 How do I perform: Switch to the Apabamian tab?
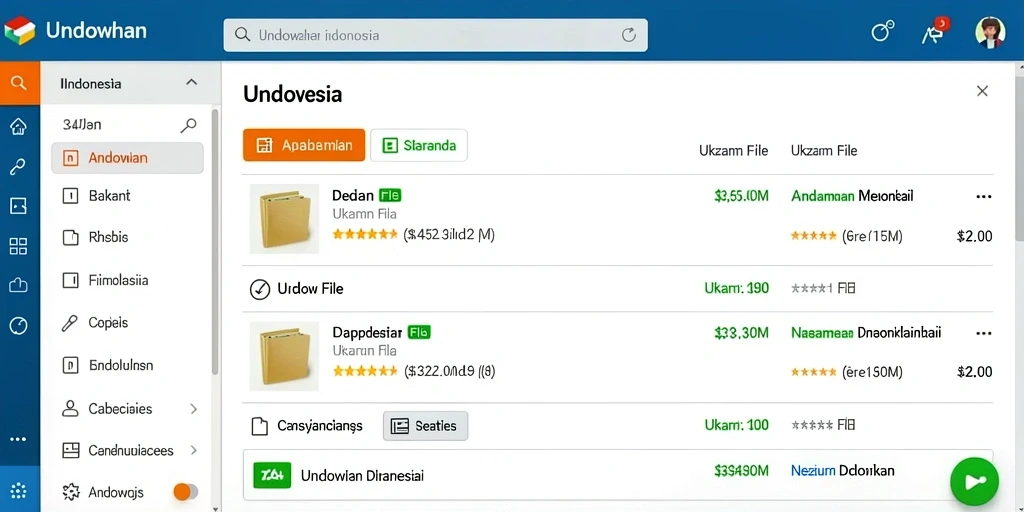304,145
